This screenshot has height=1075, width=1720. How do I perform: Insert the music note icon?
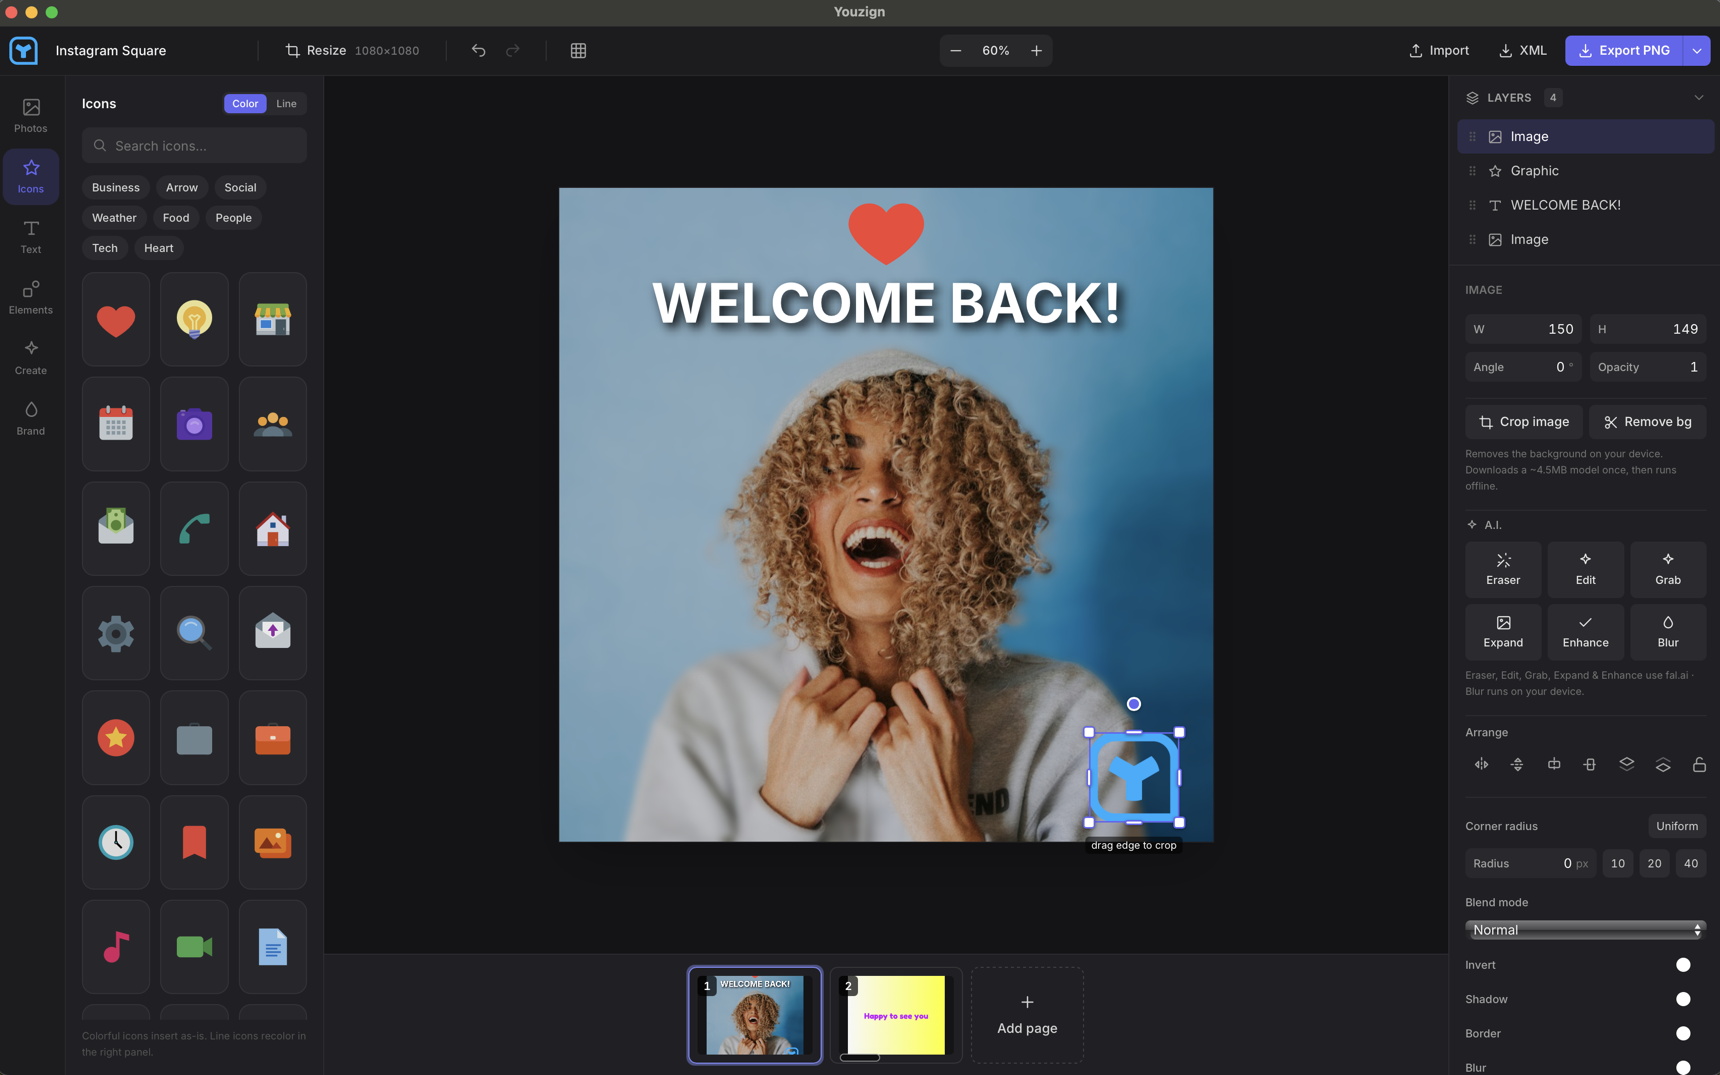116,947
